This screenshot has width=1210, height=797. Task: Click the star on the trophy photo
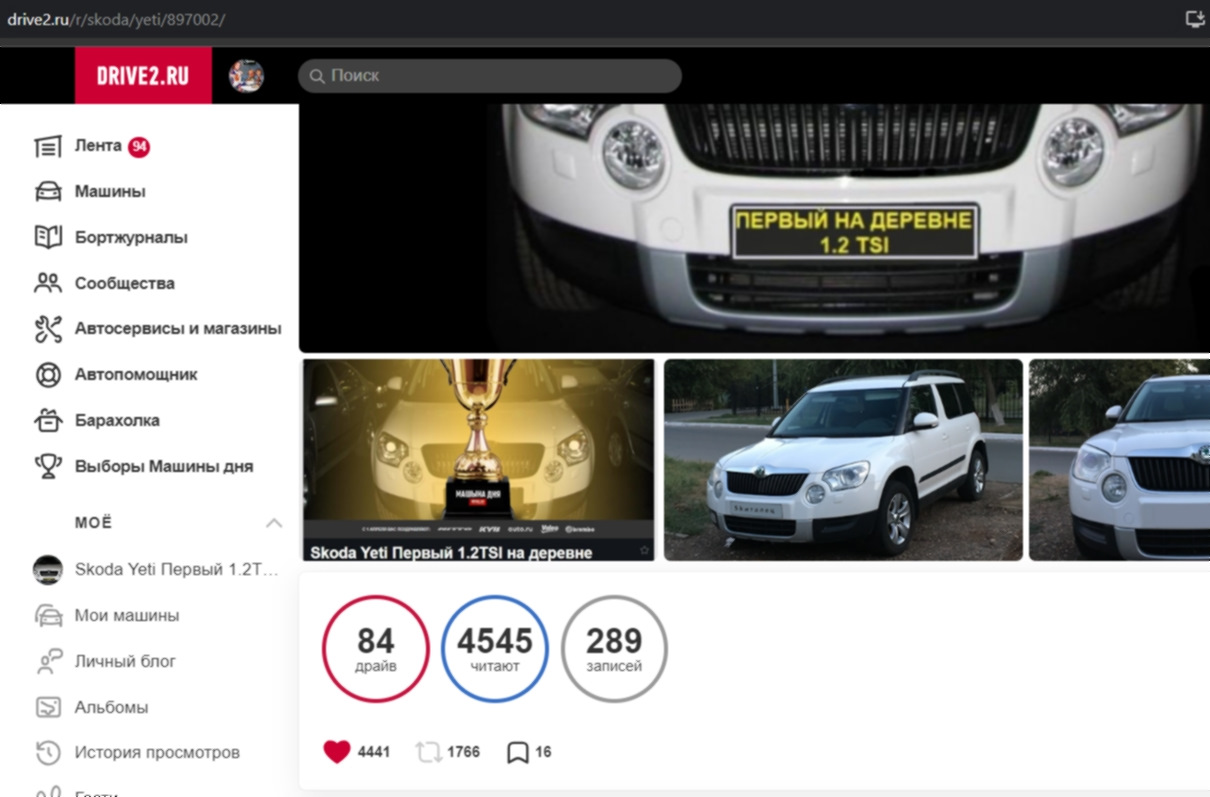click(x=644, y=551)
